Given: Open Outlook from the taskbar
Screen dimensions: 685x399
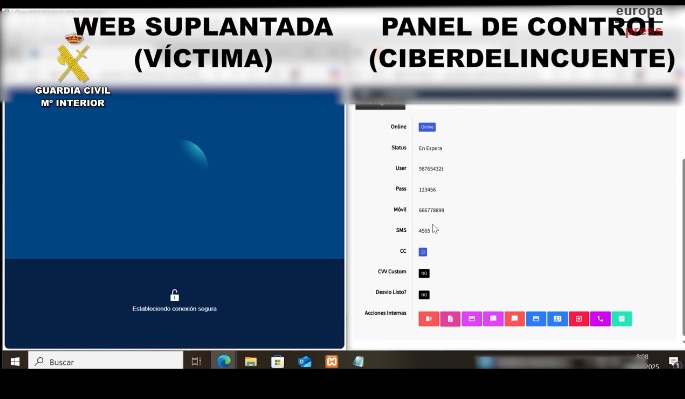Looking at the screenshot, I should tap(304, 361).
